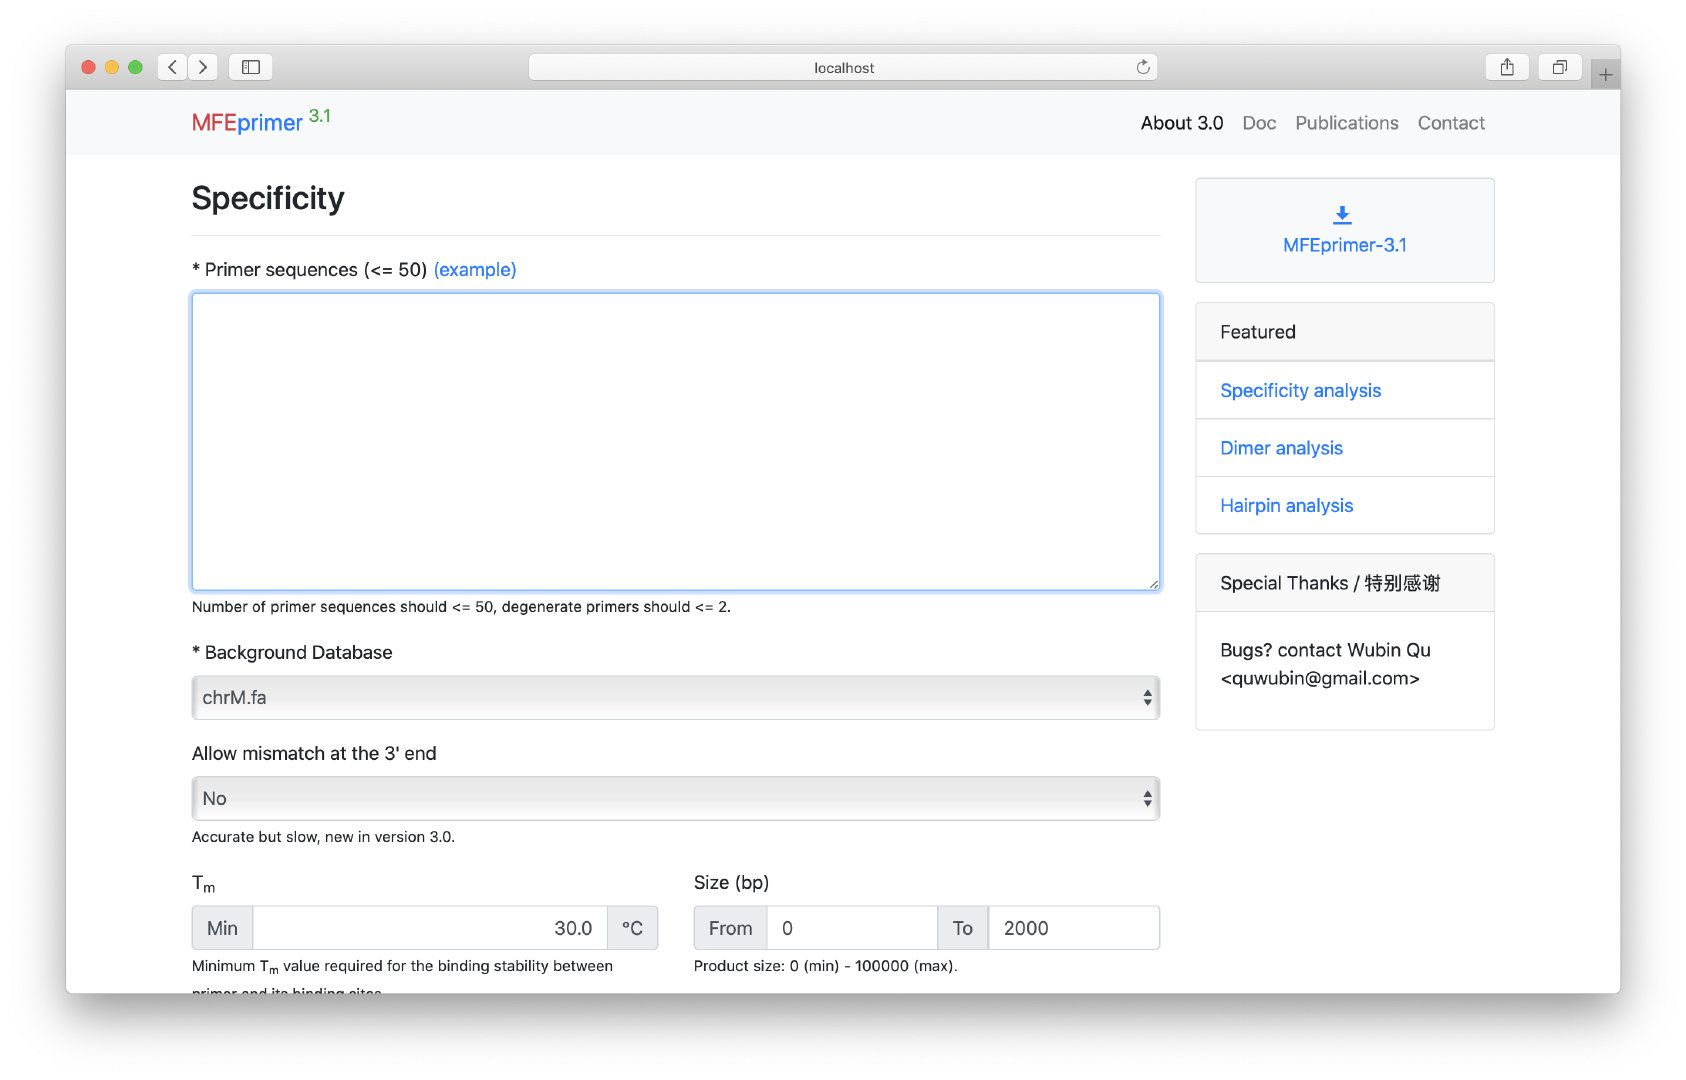Screen dimensions: 1686x1080
Task: Click the share icon in toolbar
Action: click(1507, 67)
